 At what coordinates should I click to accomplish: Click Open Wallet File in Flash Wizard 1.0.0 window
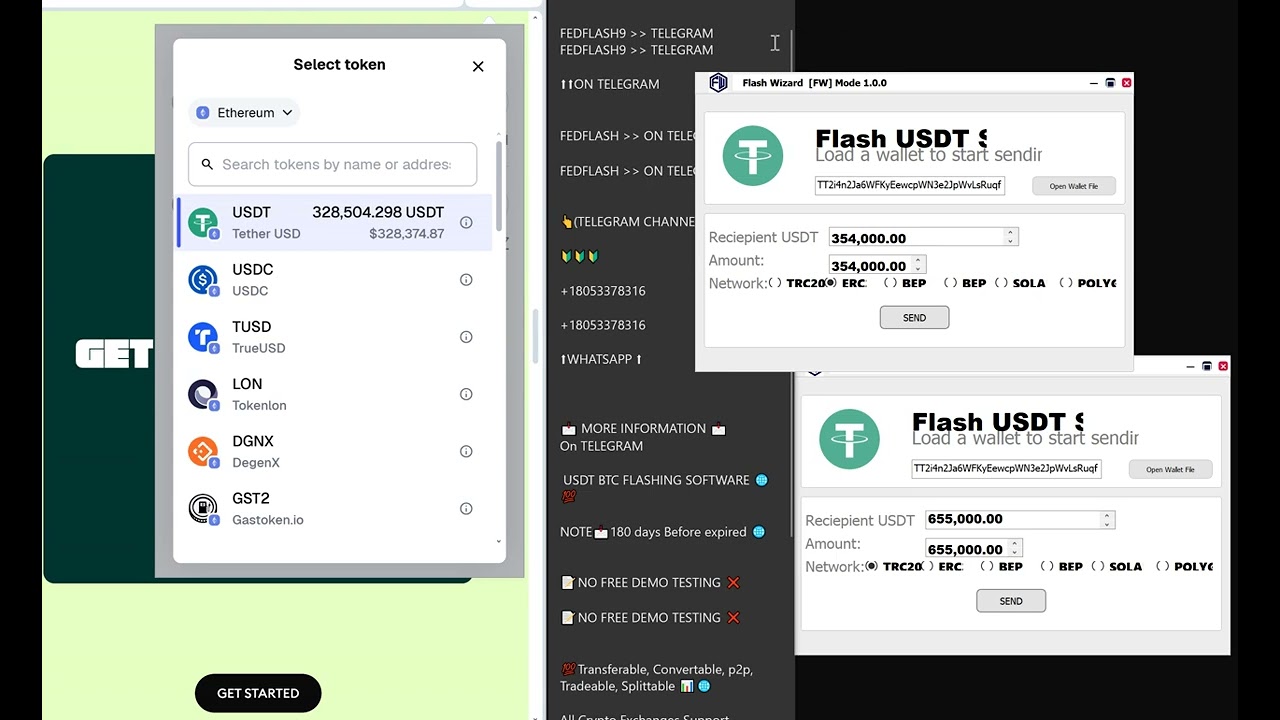[1073, 186]
